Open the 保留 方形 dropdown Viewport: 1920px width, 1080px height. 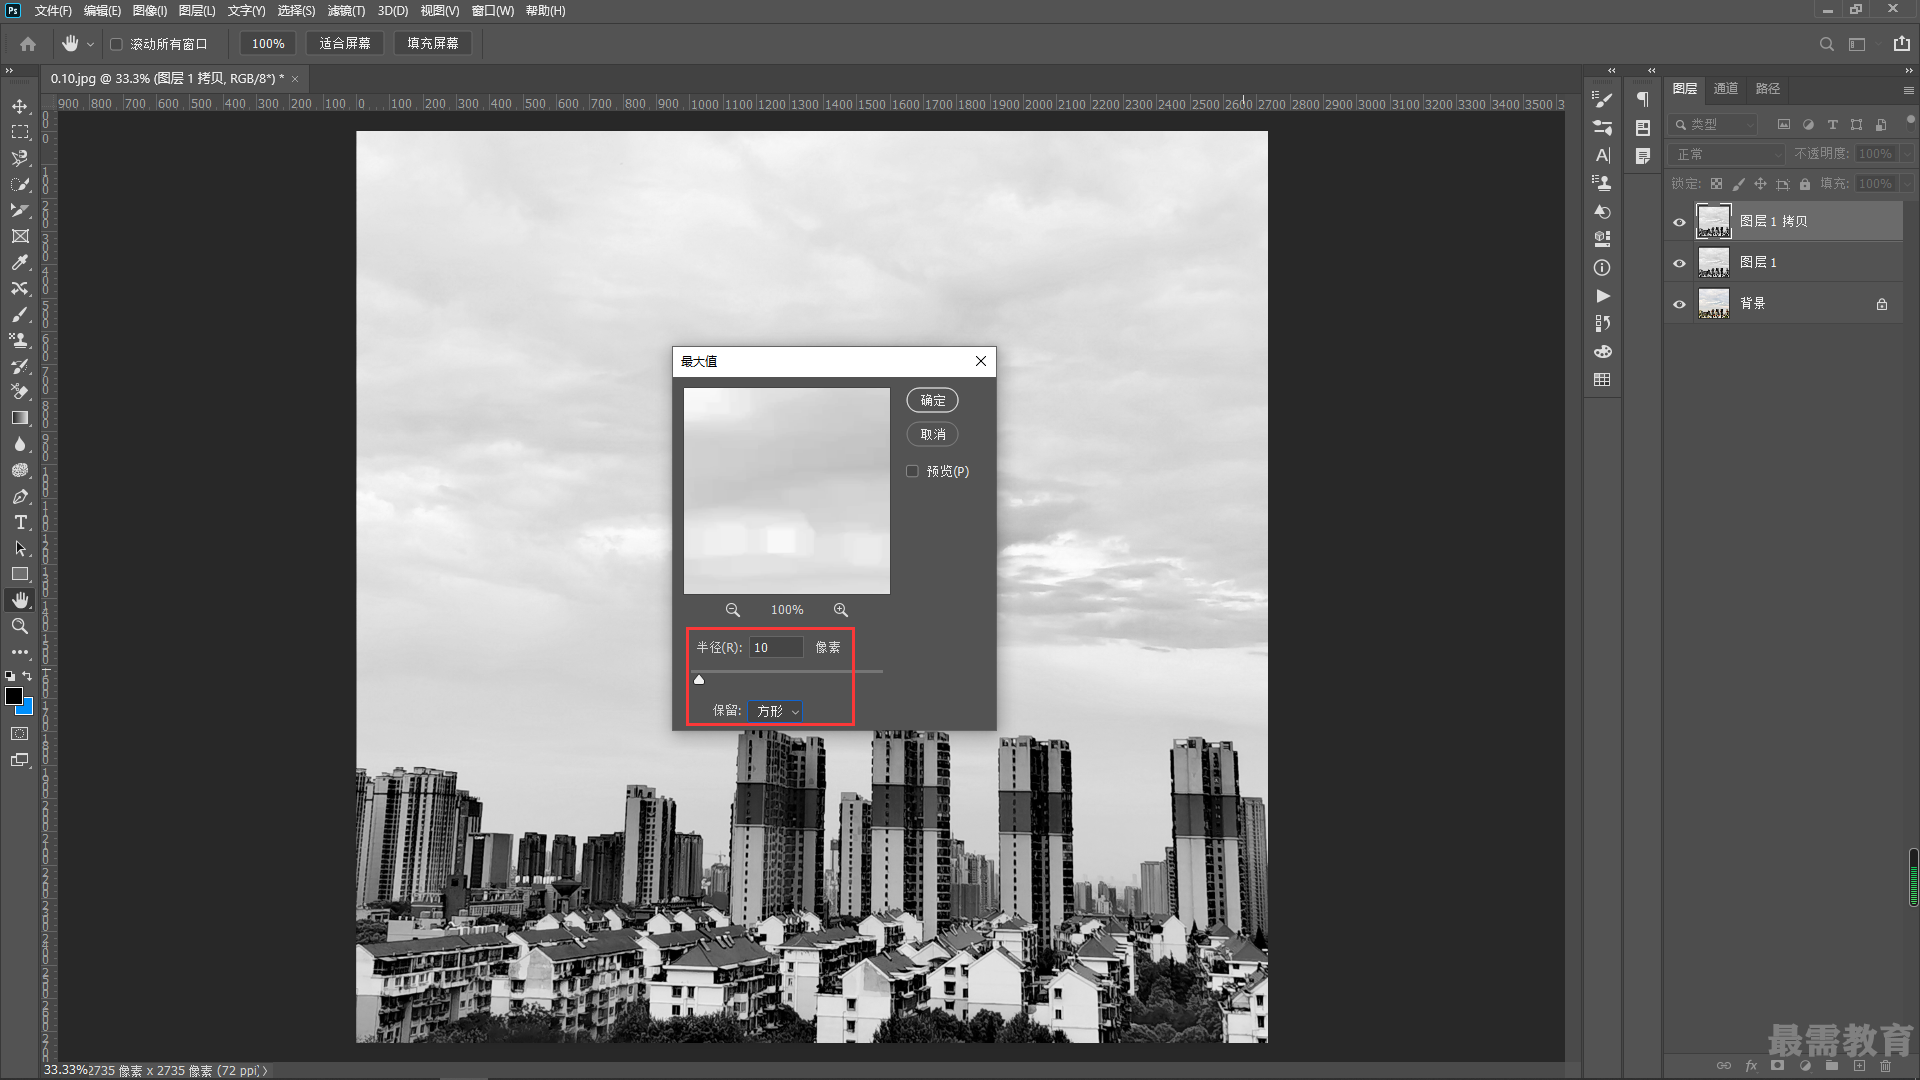tap(776, 711)
